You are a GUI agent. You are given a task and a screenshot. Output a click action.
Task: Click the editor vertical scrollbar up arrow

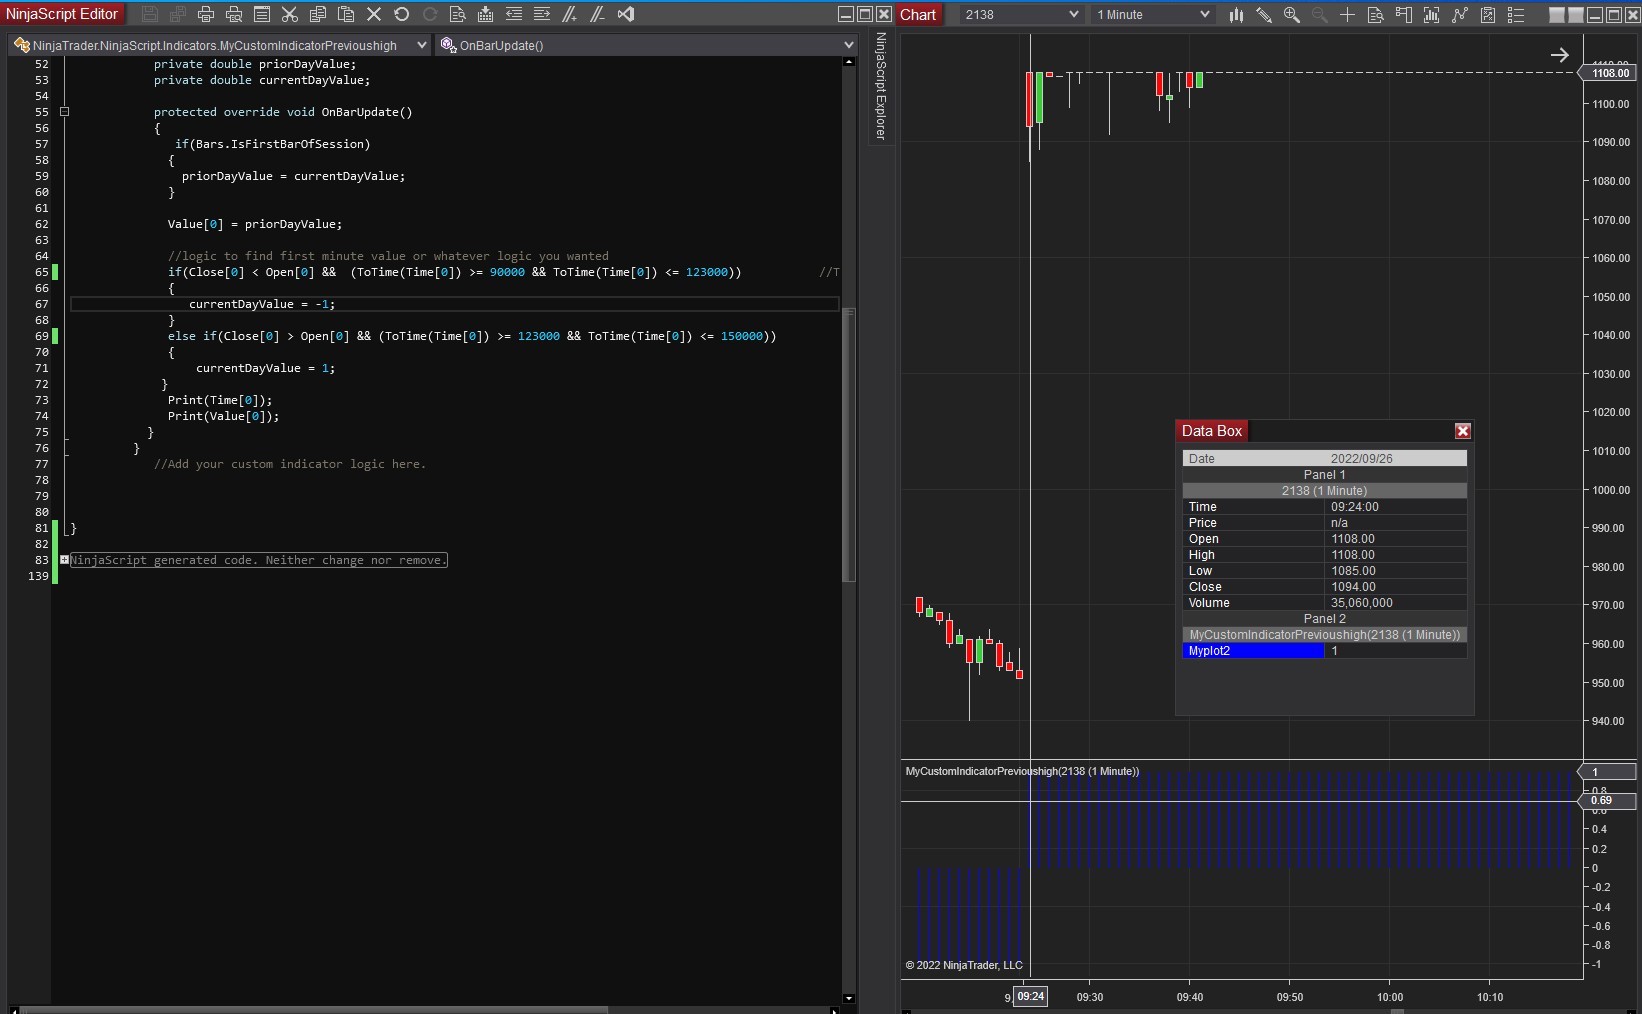tap(849, 61)
